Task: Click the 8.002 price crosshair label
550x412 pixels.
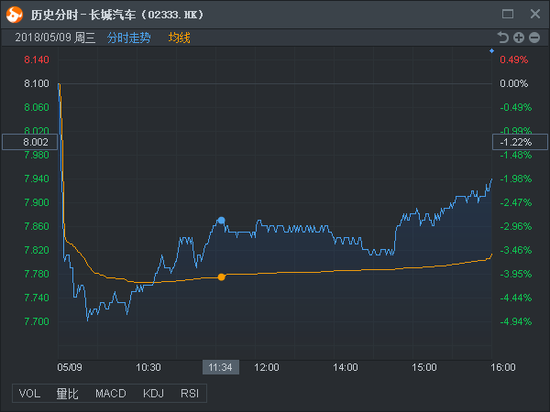Action: [x=30, y=142]
